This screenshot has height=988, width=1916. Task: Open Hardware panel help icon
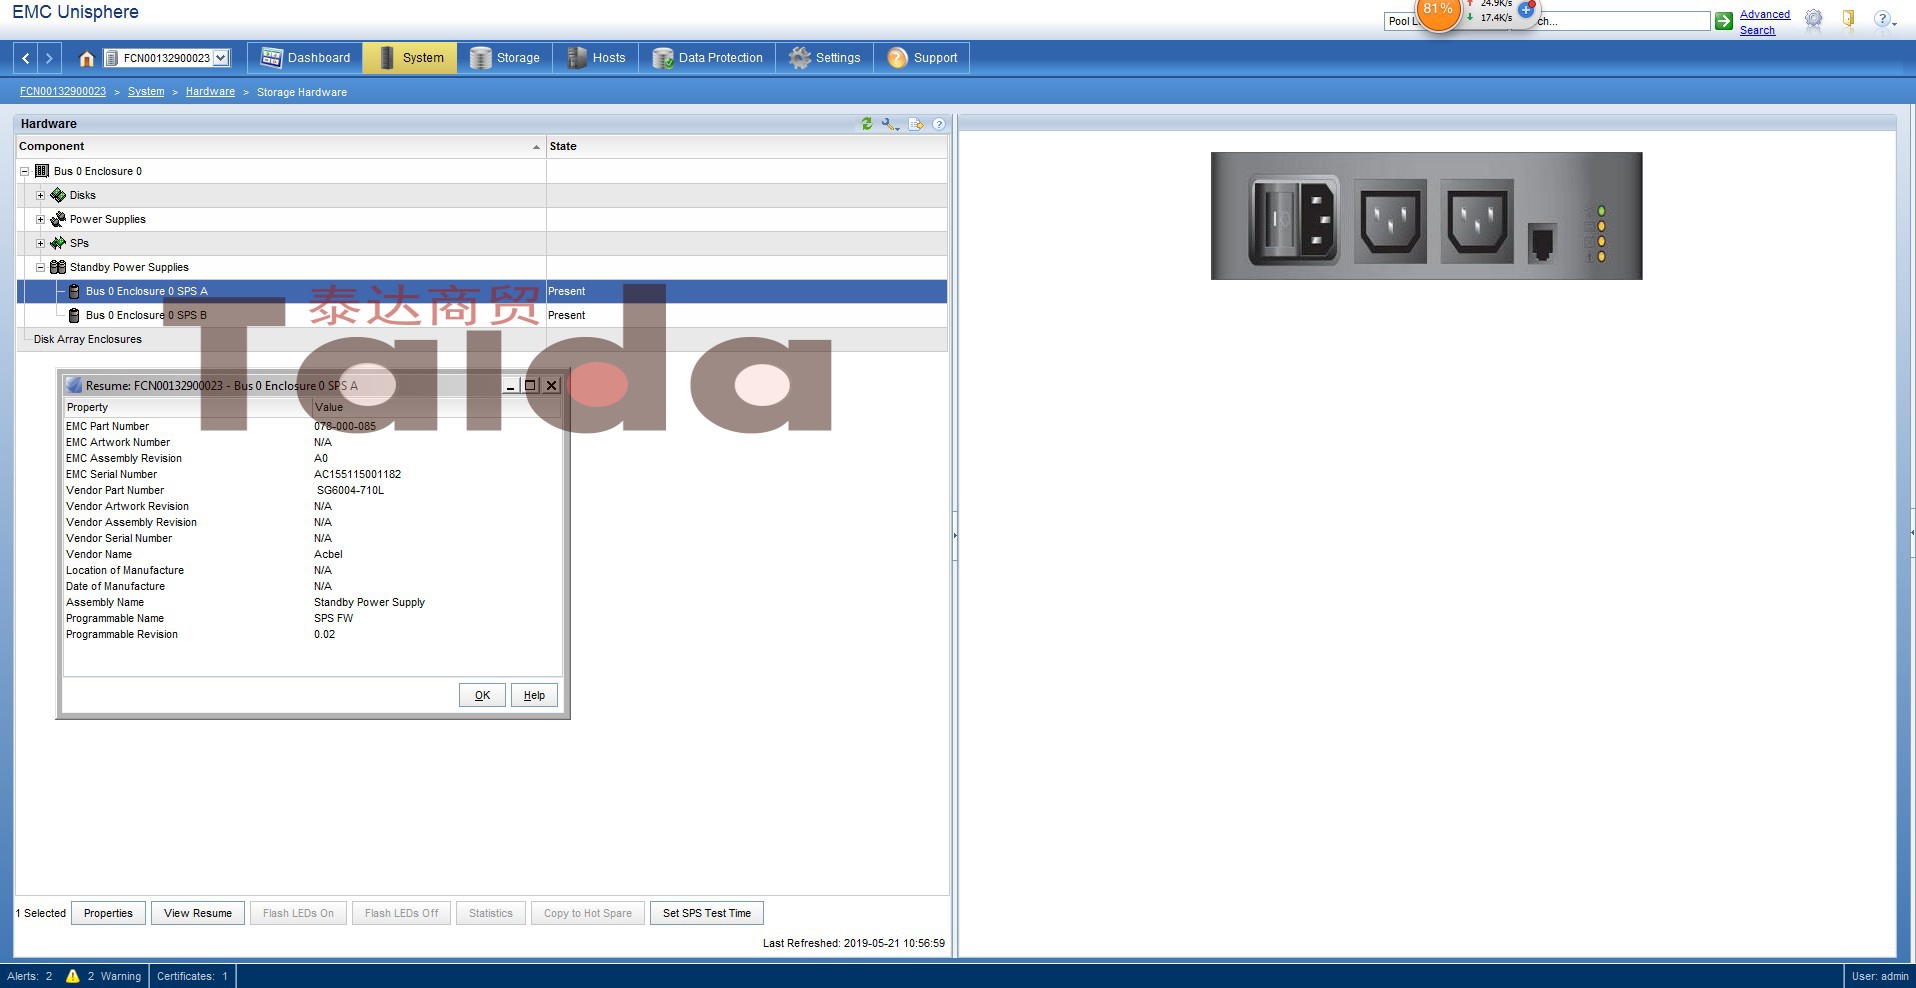pyautogui.click(x=939, y=124)
